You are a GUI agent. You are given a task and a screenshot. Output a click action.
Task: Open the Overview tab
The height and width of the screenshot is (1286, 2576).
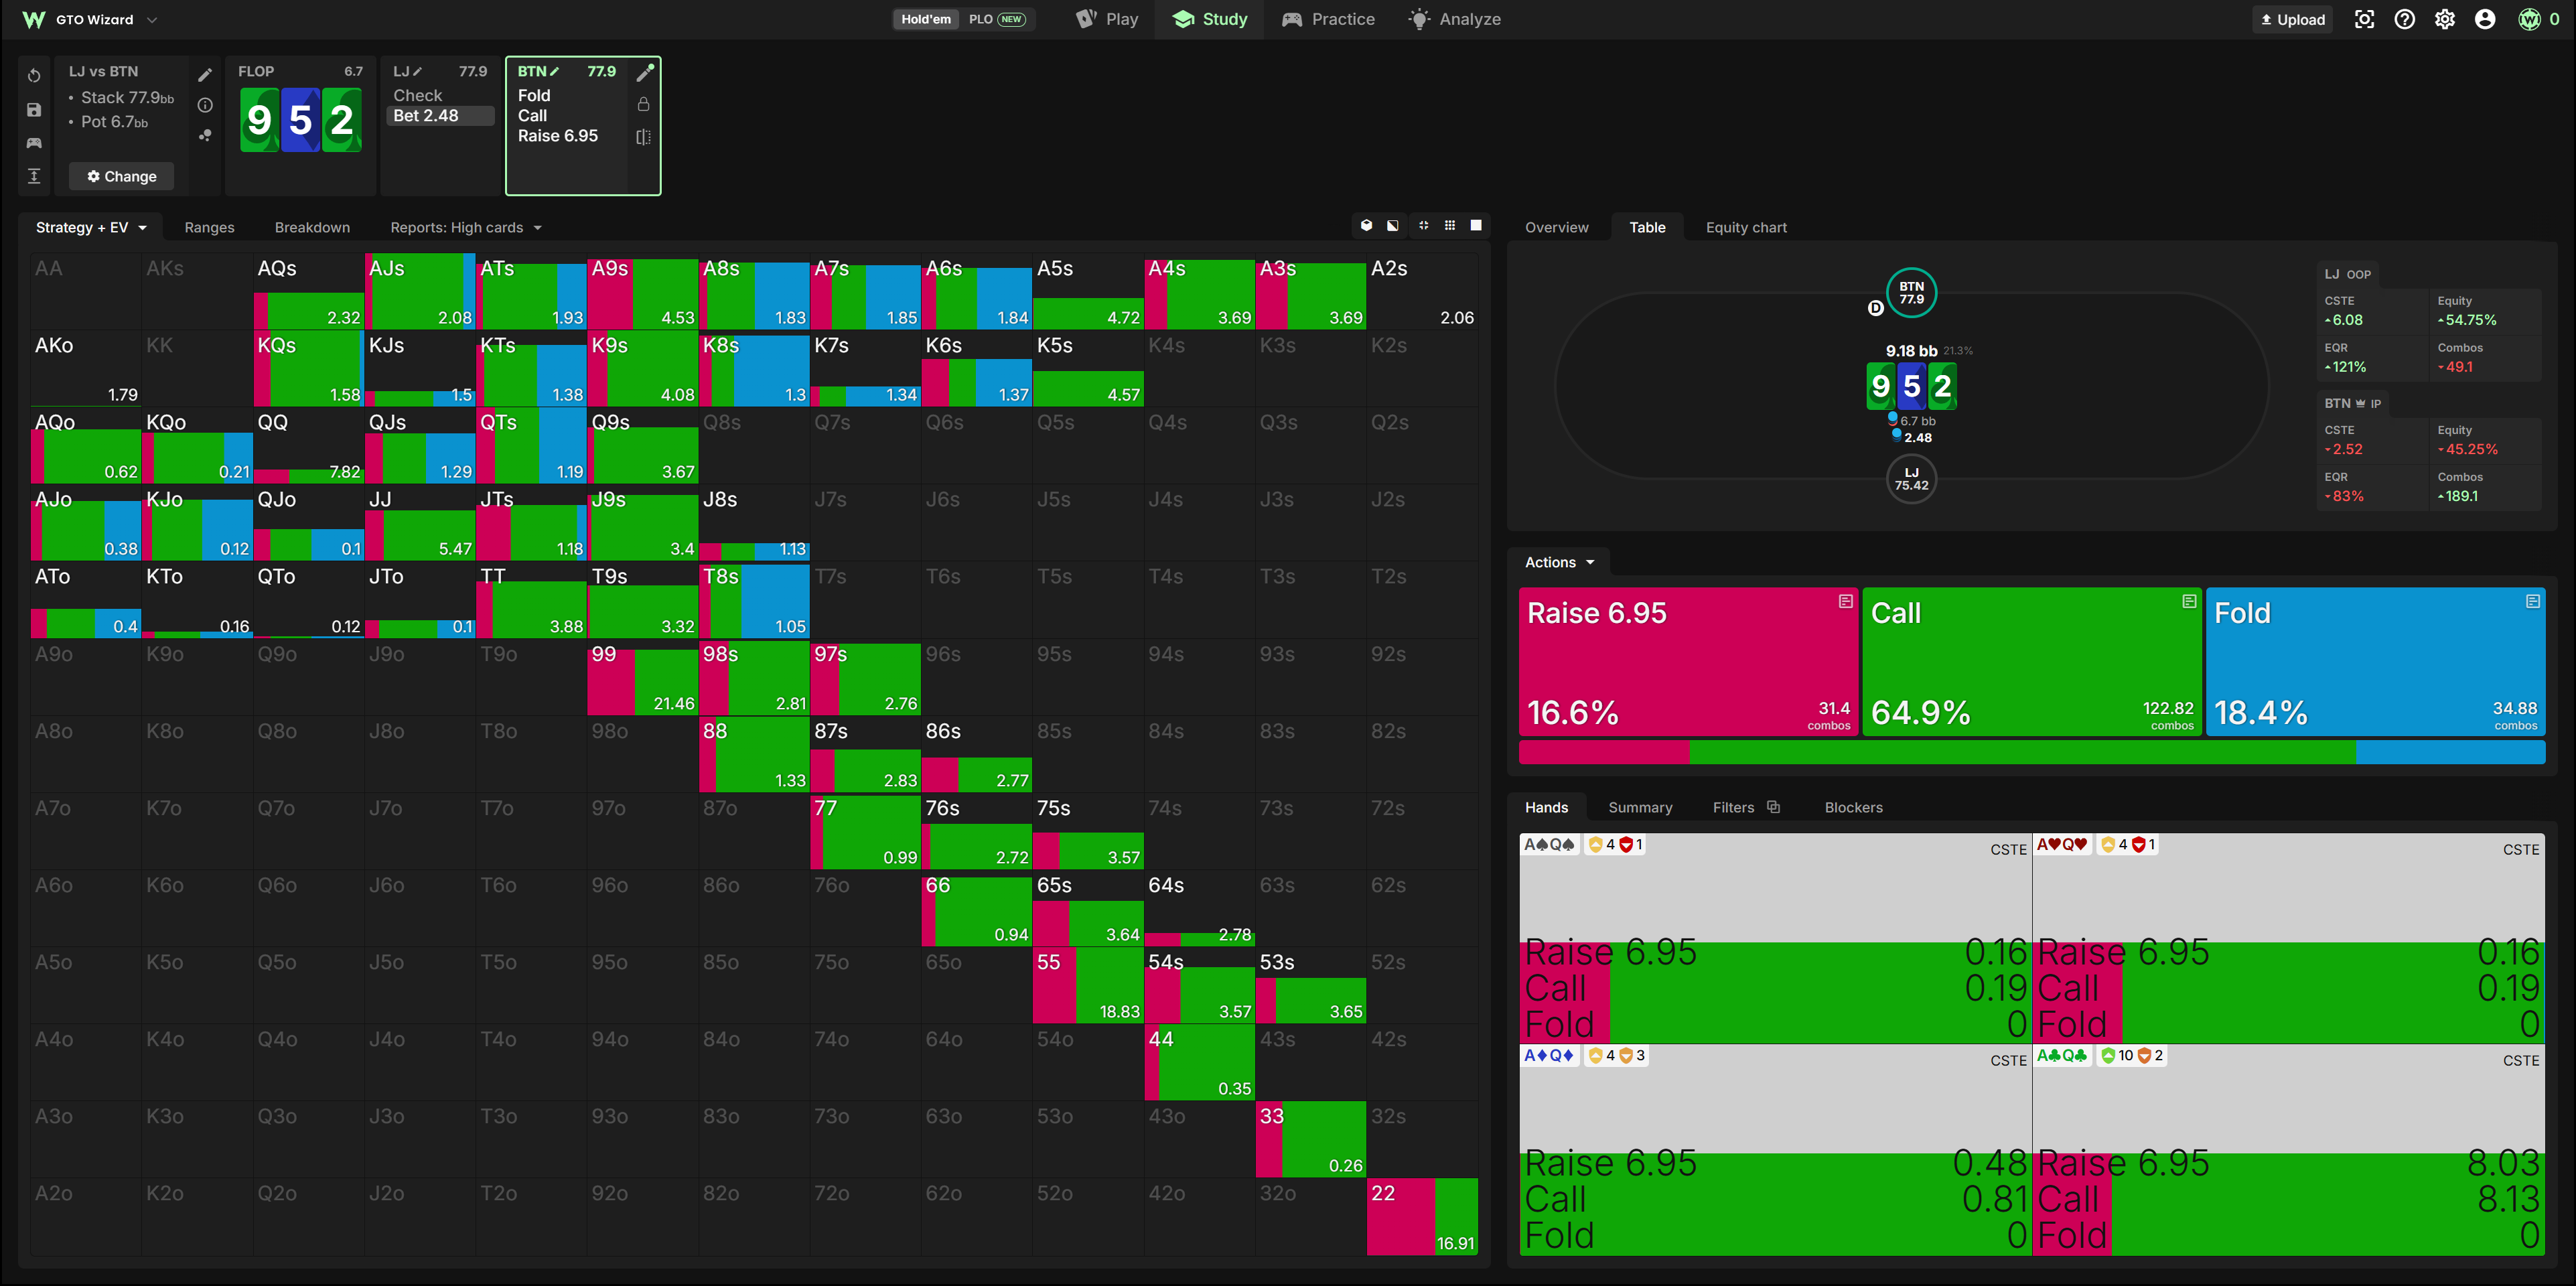point(1556,227)
